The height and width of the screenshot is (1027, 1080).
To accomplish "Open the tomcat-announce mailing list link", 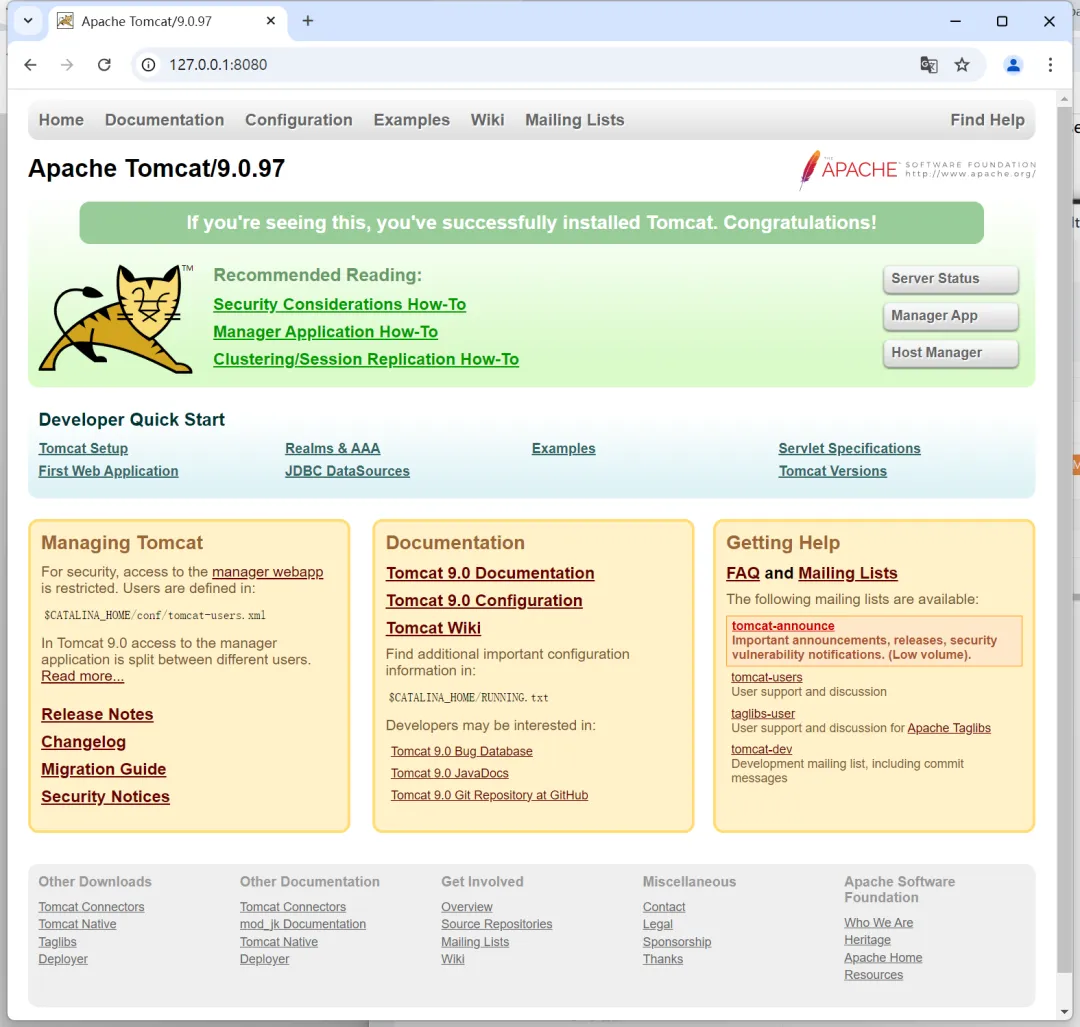I will click(x=782, y=625).
